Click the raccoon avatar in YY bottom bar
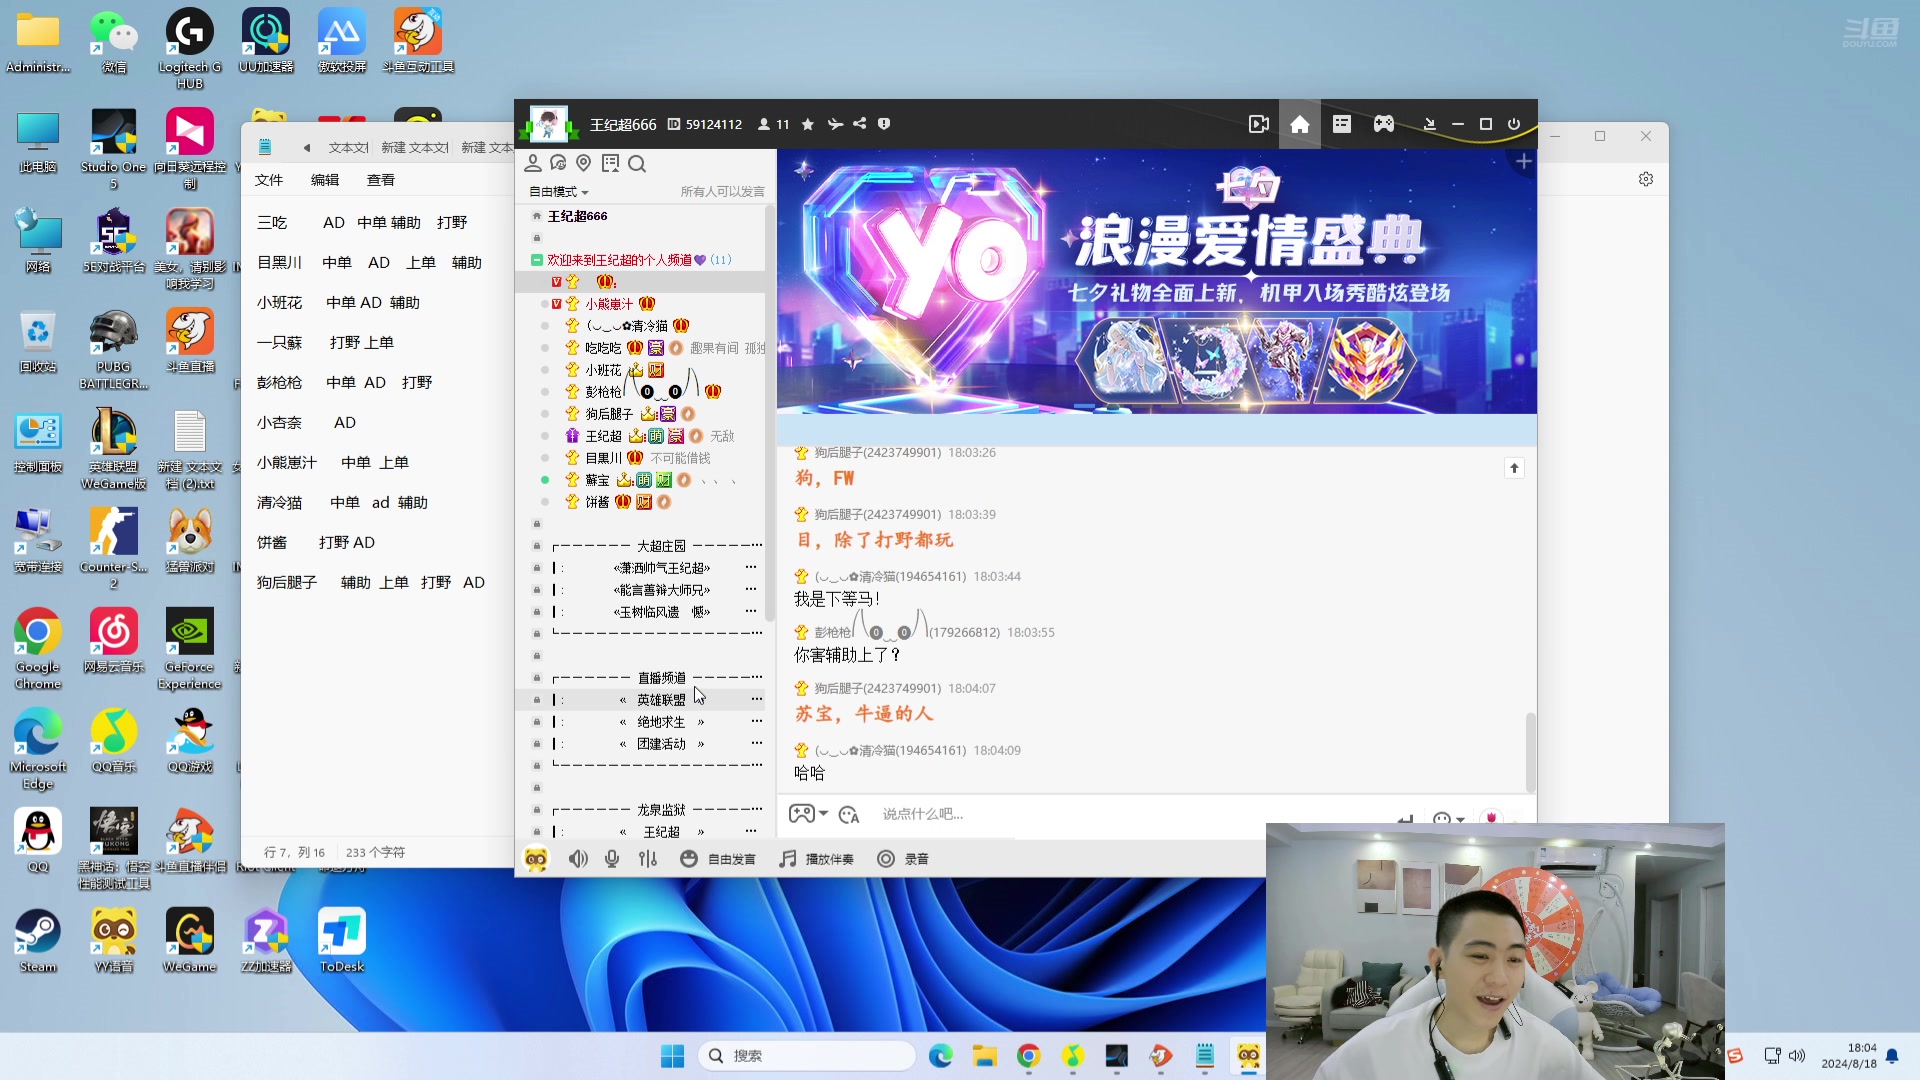Image resolution: width=1920 pixels, height=1080 pixels. pyautogui.click(x=536, y=859)
